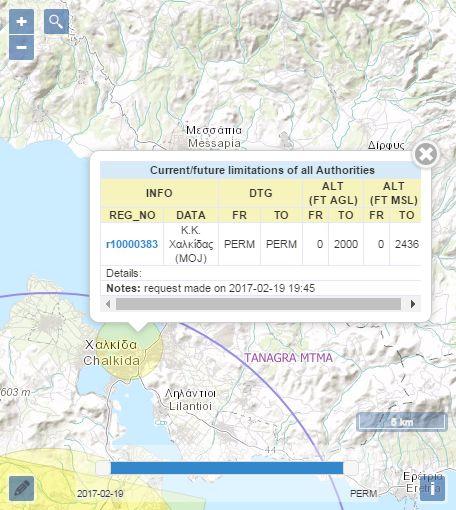Open the map search magnifier tool
Viewport: 456px width, 510px height.
click(56, 22)
